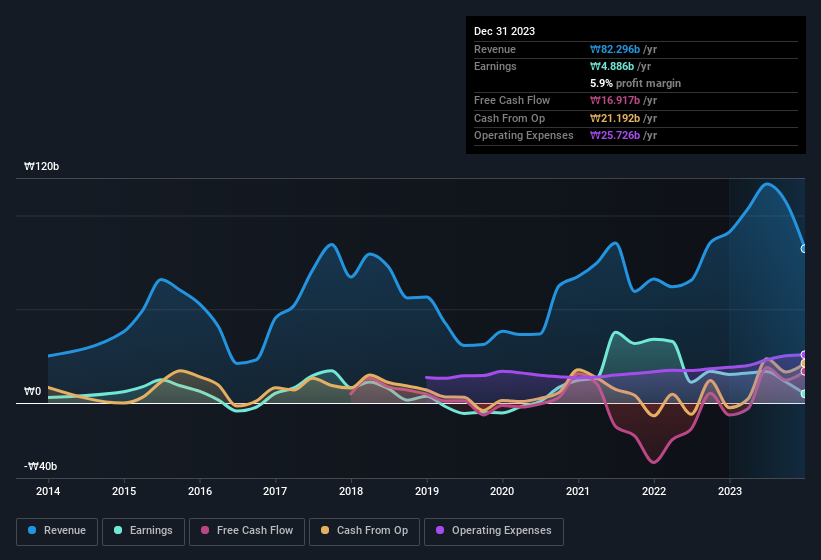This screenshot has height=560, width=821.
Task: Click the ₩25.726b operating expenses value
Action: pos(615,136)
